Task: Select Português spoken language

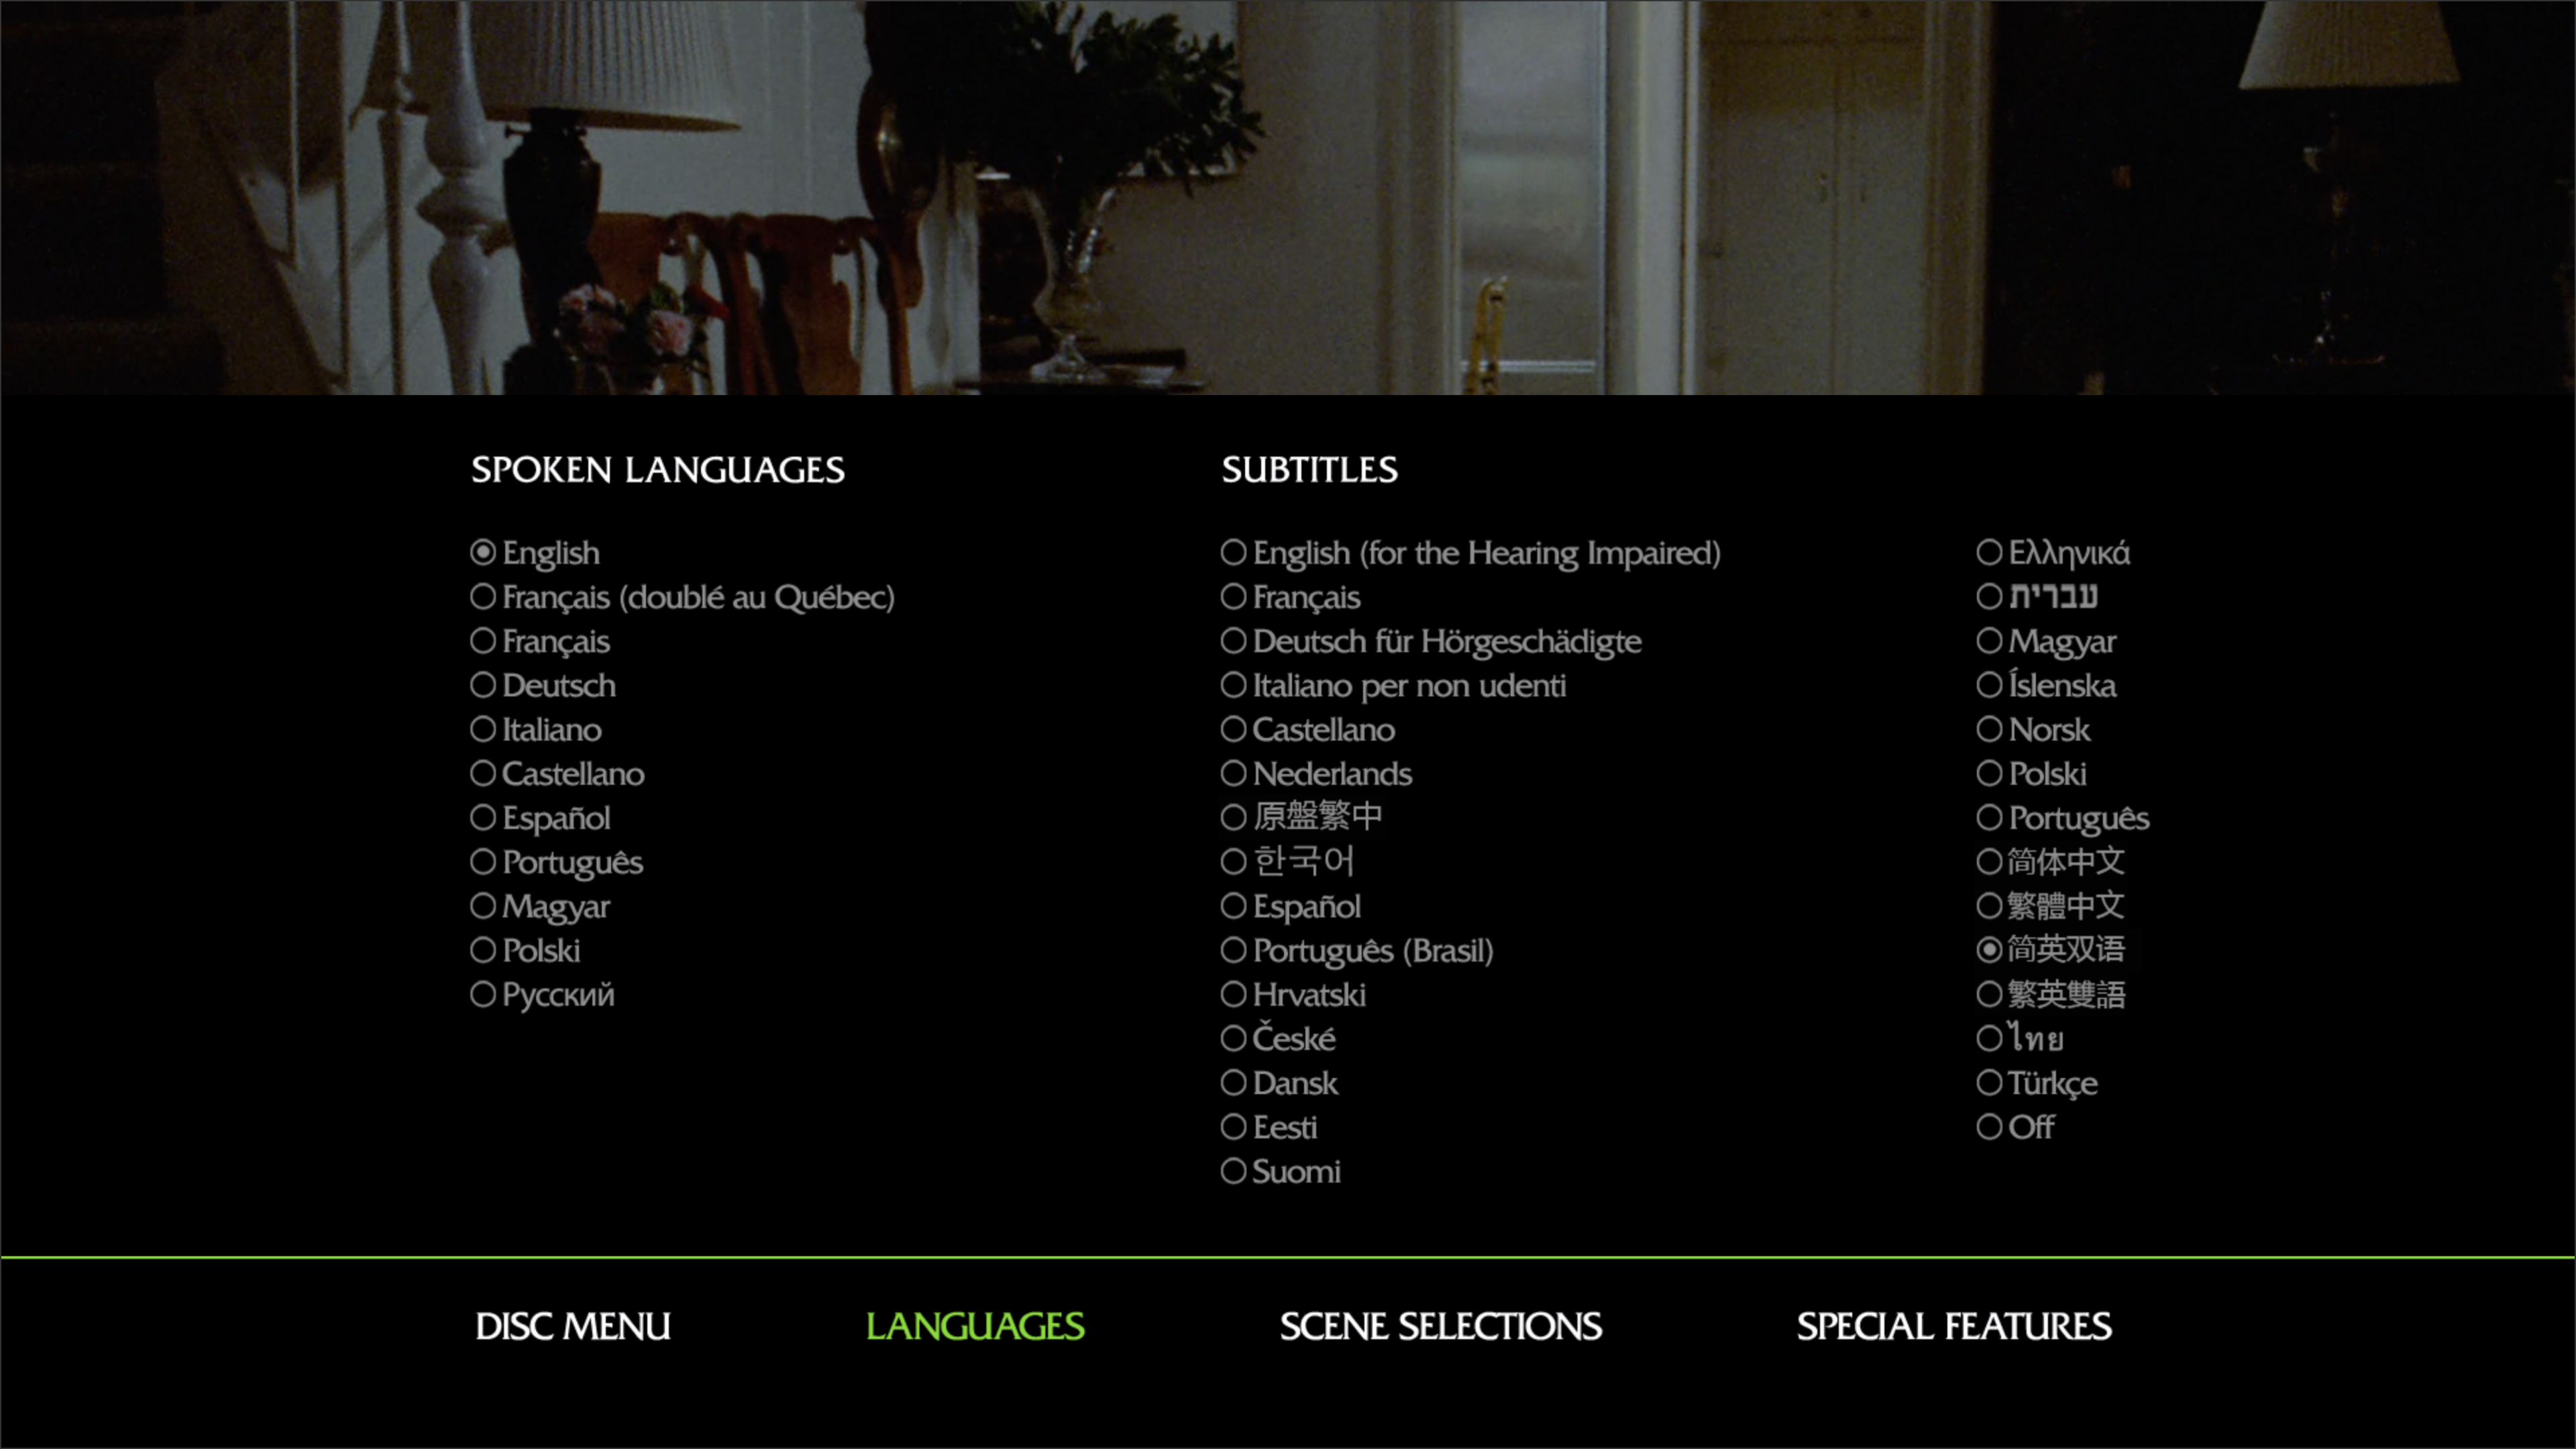Action: [x=557, y=861]
